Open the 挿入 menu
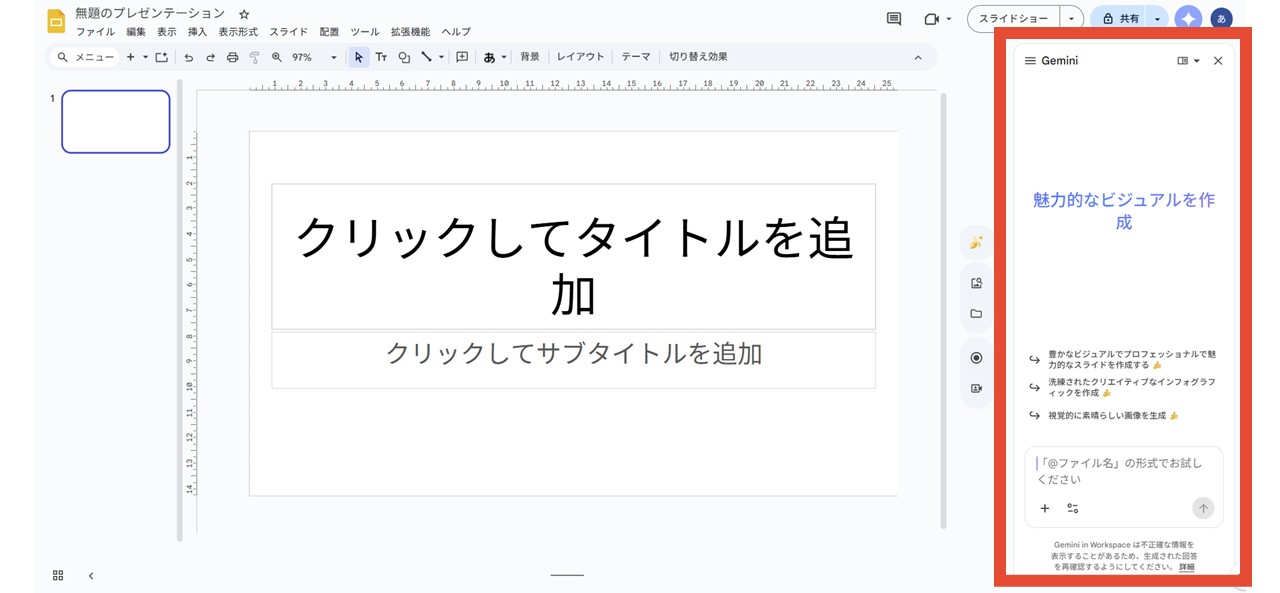This screenshot has width=1280, height=593. pyautogui.click(x=196, y=31)
